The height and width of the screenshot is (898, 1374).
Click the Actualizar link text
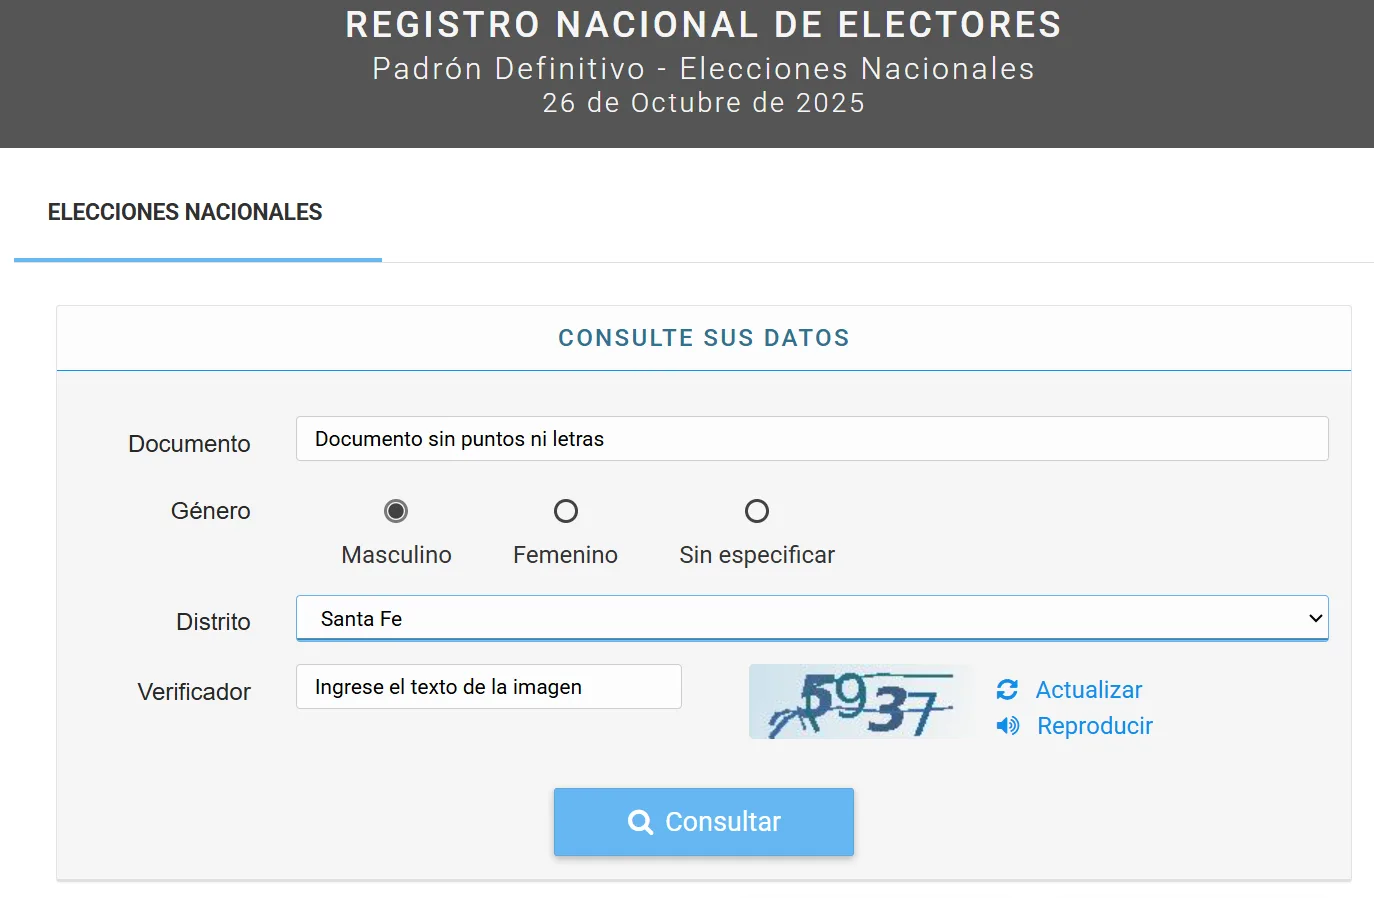(1088, 690)
